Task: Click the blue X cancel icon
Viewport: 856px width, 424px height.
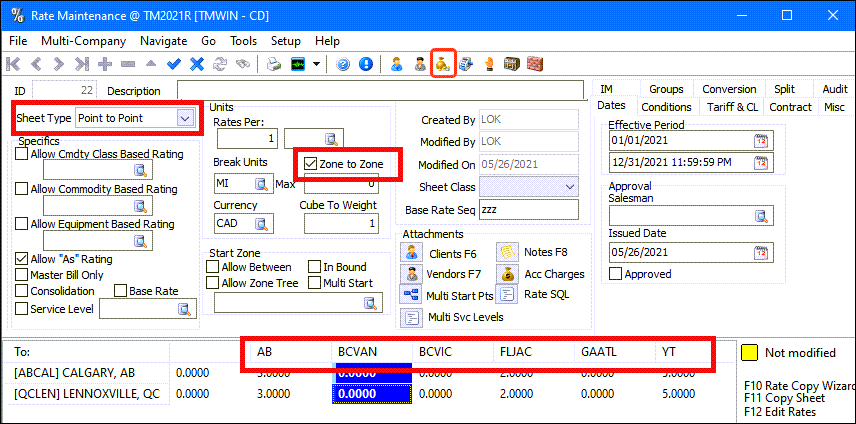Action: (196, 64)
